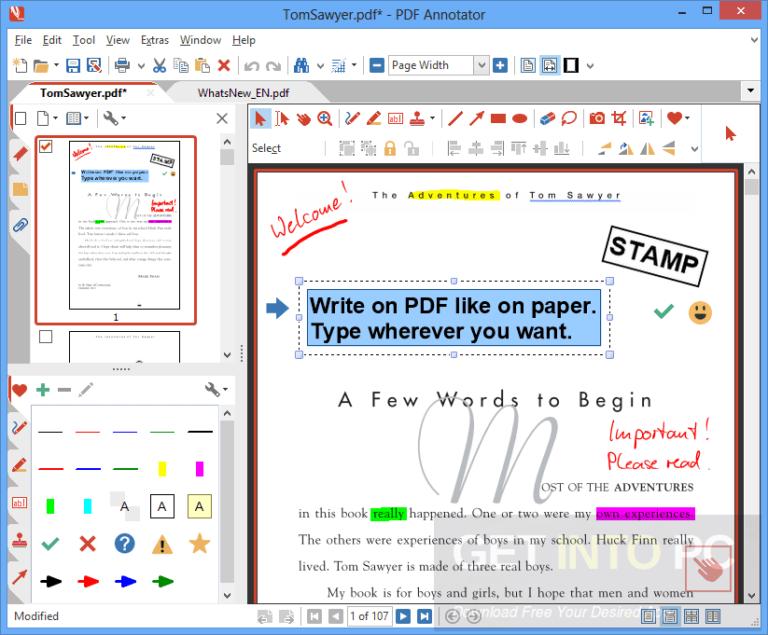Choose the Ellipse shape tool

pyautogui.click(x=520, y=119)
